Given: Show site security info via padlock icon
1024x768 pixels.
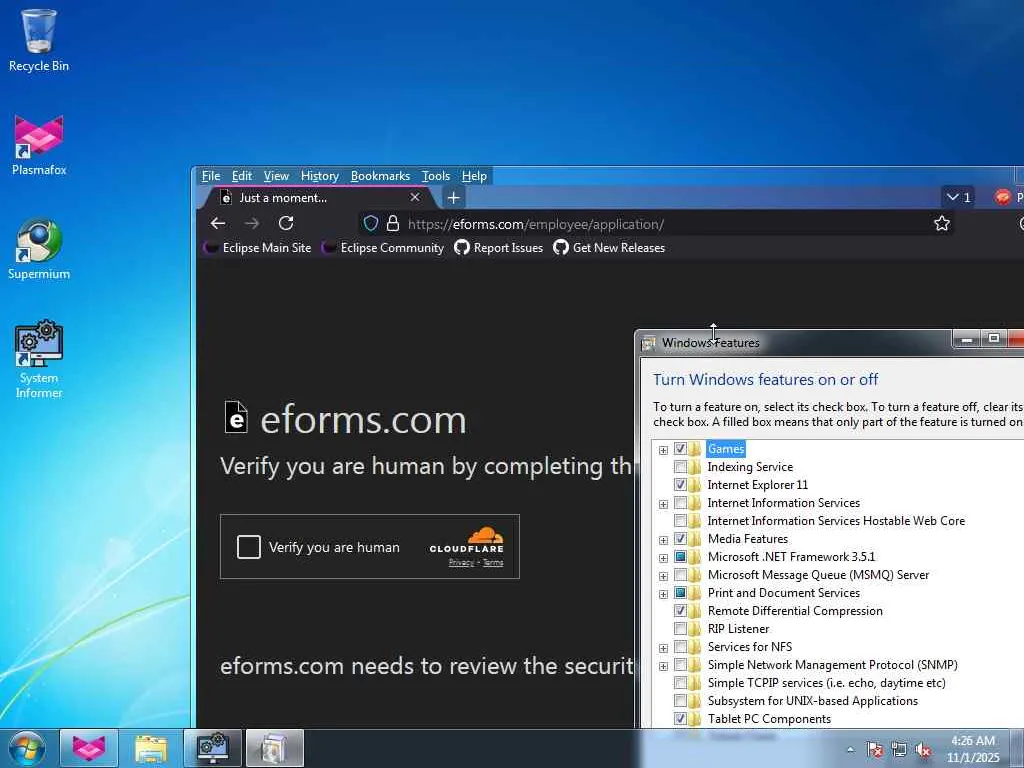Looking at the screenshot, I should [x=392, y=223].
